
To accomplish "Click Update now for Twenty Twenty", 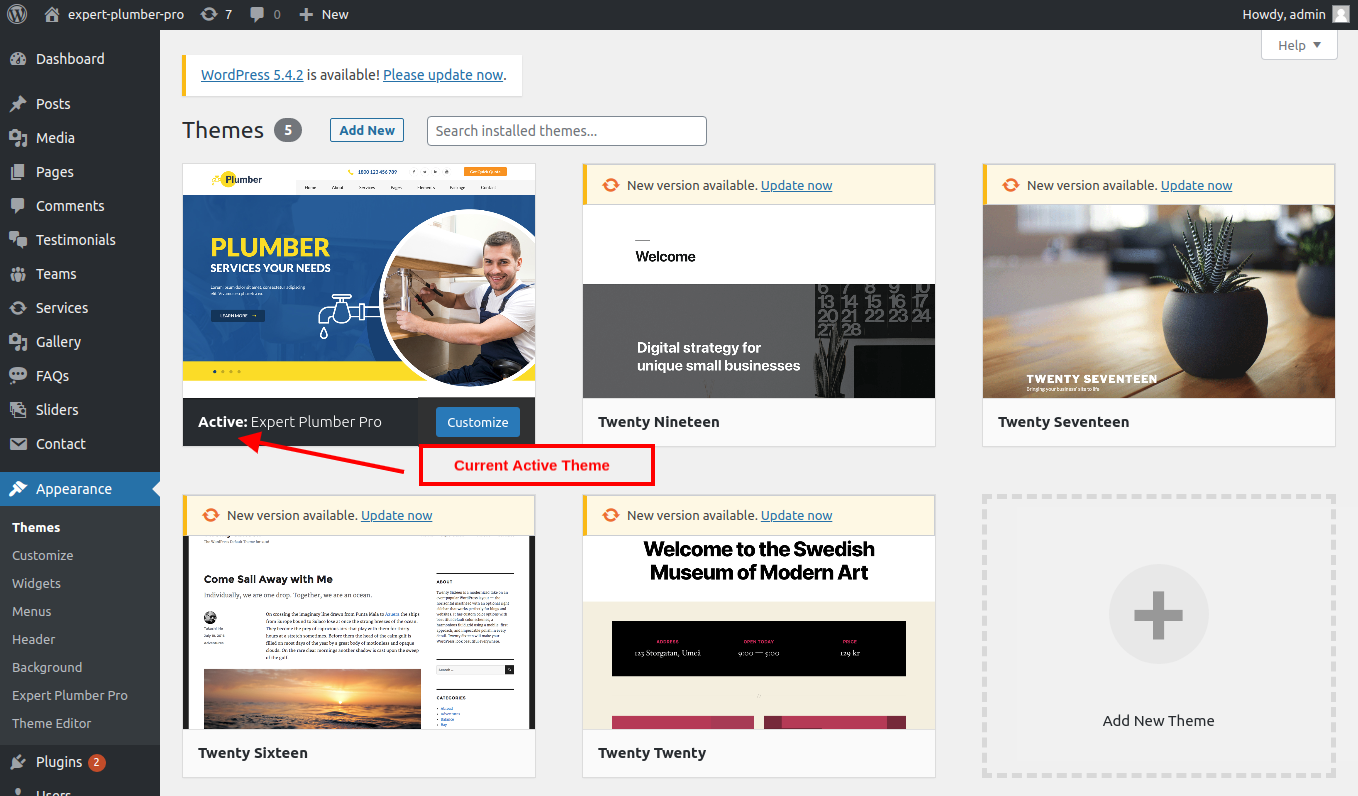I will pyautogui.click(x=797, y=515).
